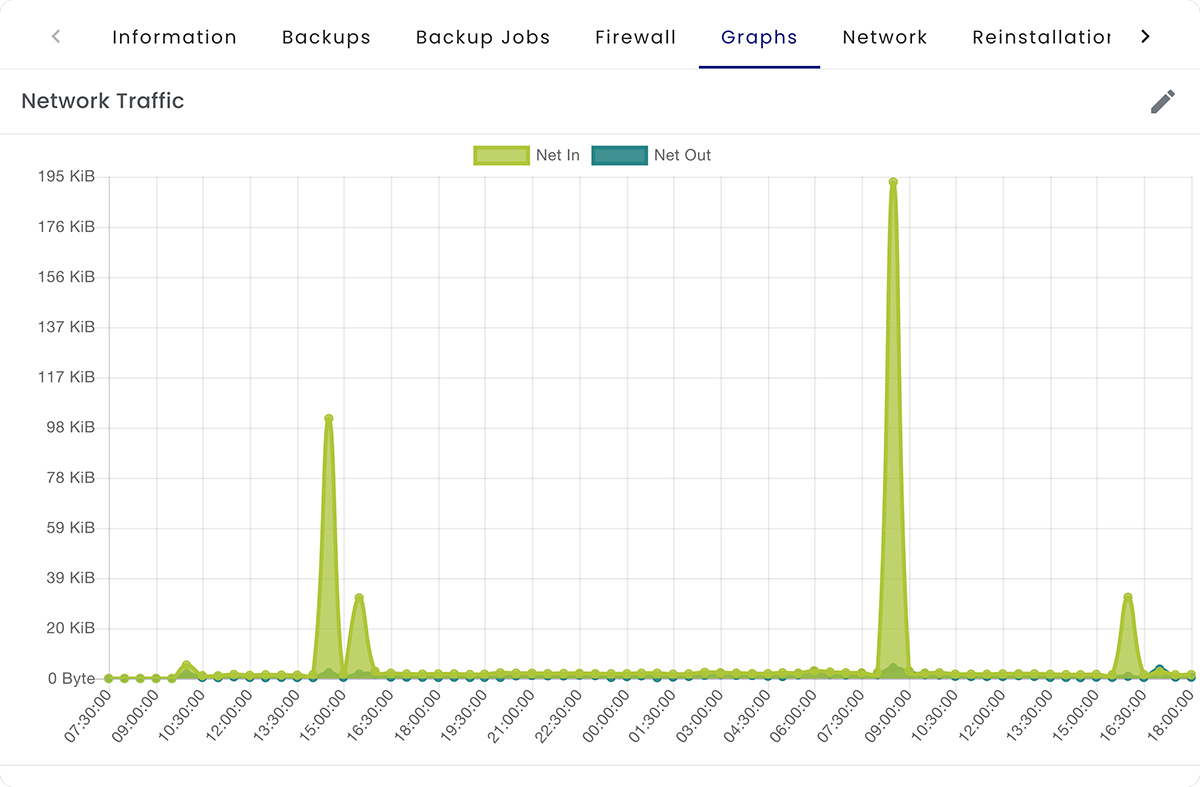Click the smaller peak right after the 98 KiB spike

click(x=359, y=598)
